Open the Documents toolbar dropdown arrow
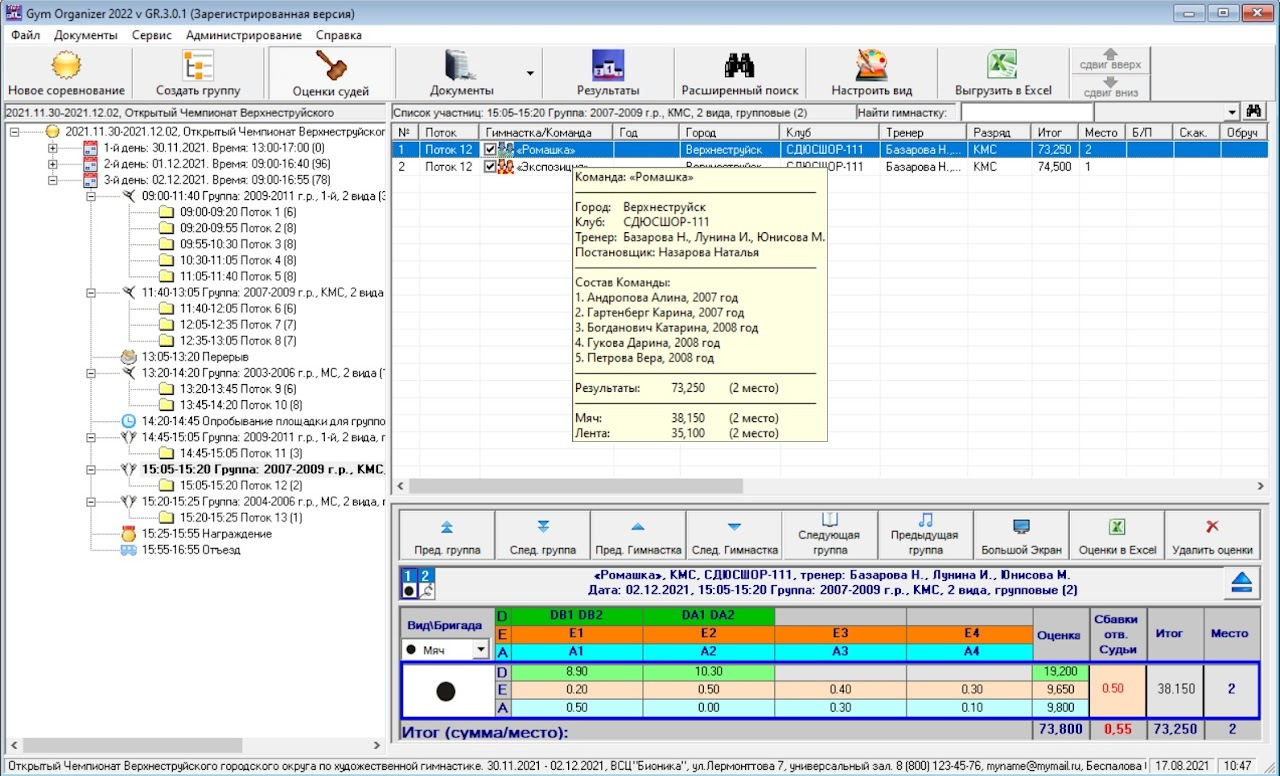 [530, 73]
